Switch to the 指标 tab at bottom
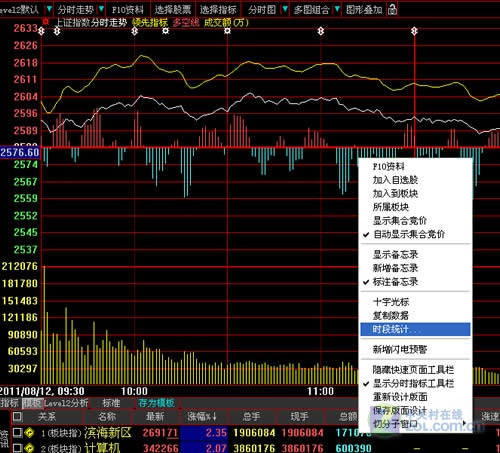 [9, 403]
